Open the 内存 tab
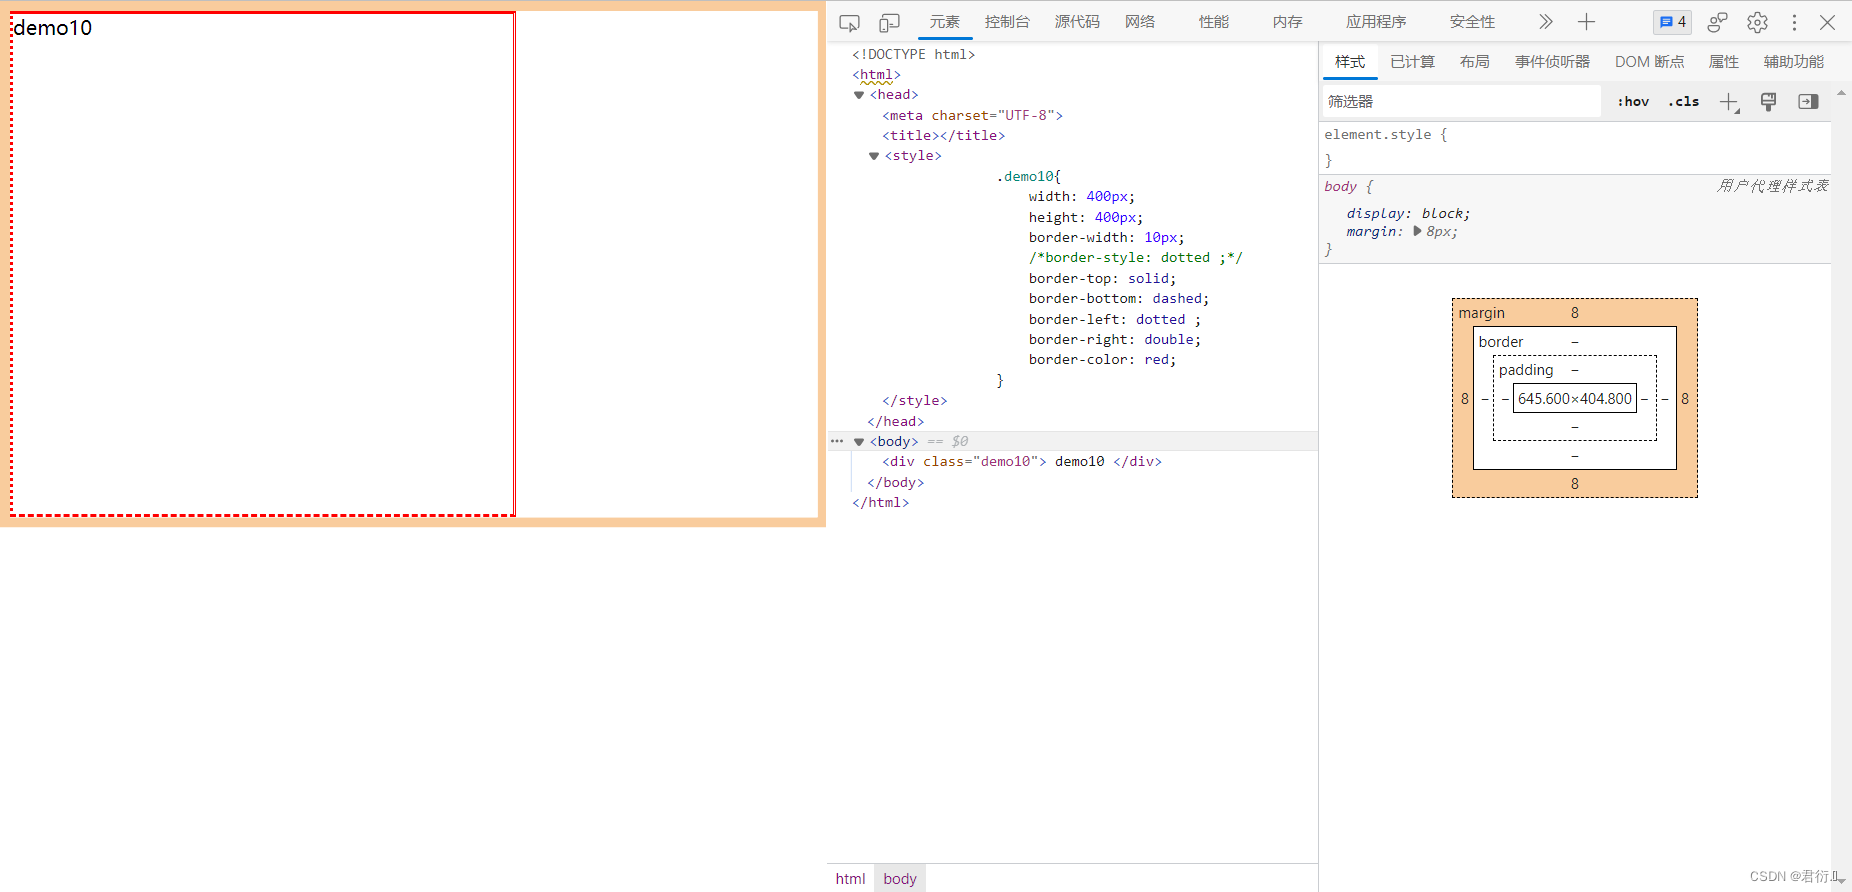The height and width of the screenshot is (892, 1852). click(x=1287, y=22)
